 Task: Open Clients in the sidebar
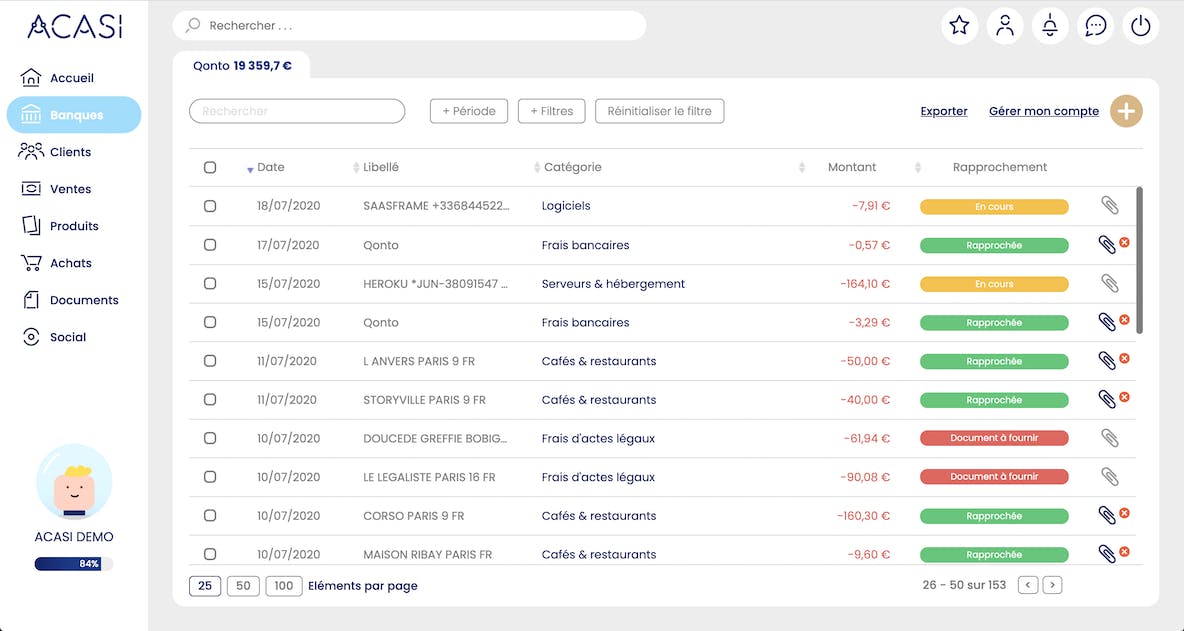coord(70,152)
